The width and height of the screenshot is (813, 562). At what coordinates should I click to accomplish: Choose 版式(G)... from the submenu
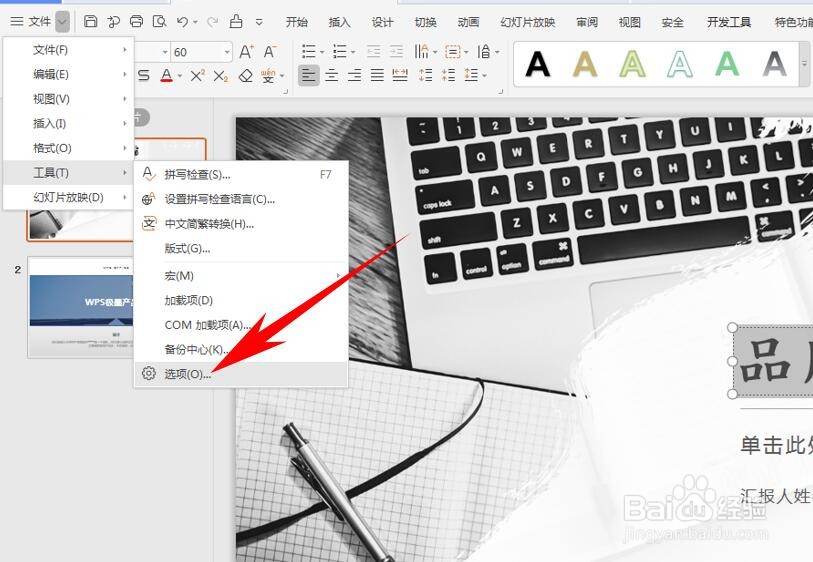(241, 248)
